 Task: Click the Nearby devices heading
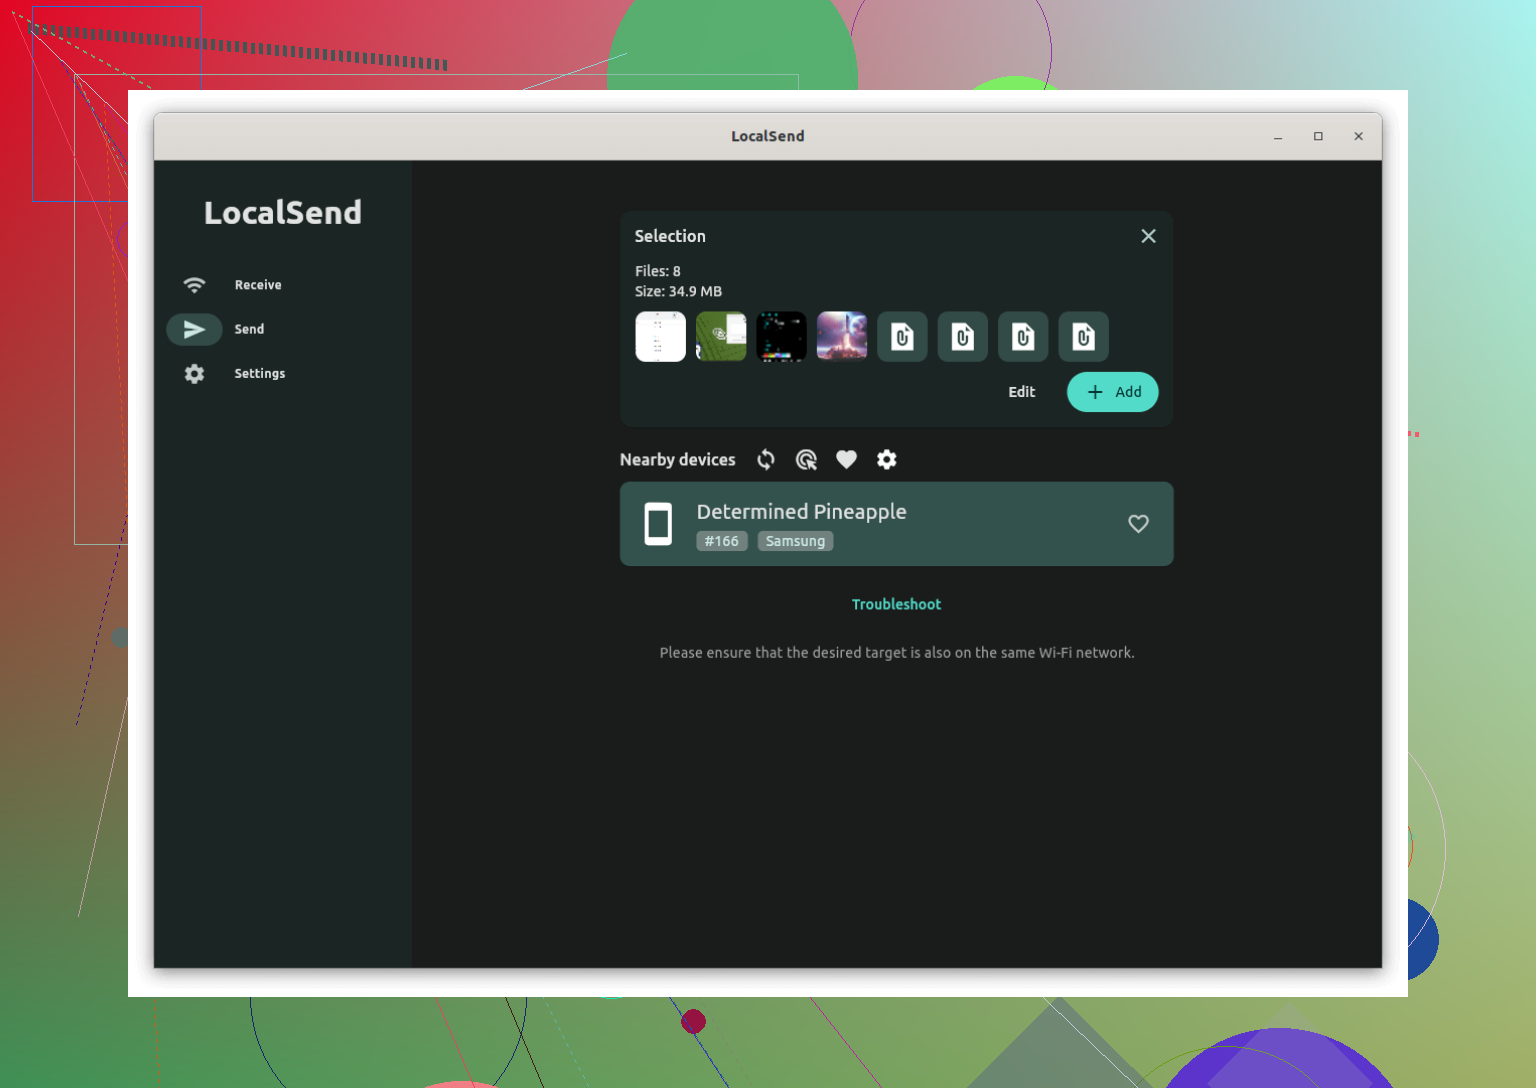[678, 459]
